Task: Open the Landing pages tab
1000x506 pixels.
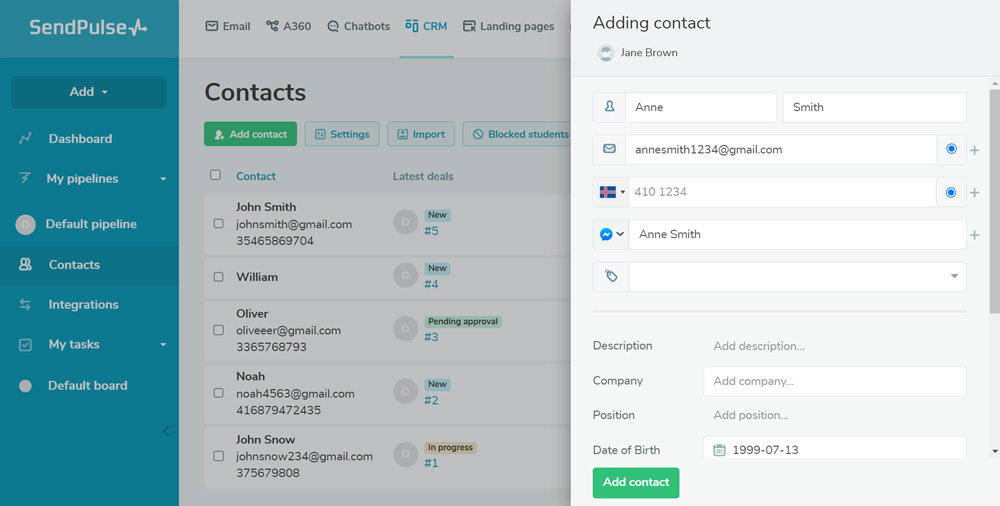Action: (x=508, y=26)
